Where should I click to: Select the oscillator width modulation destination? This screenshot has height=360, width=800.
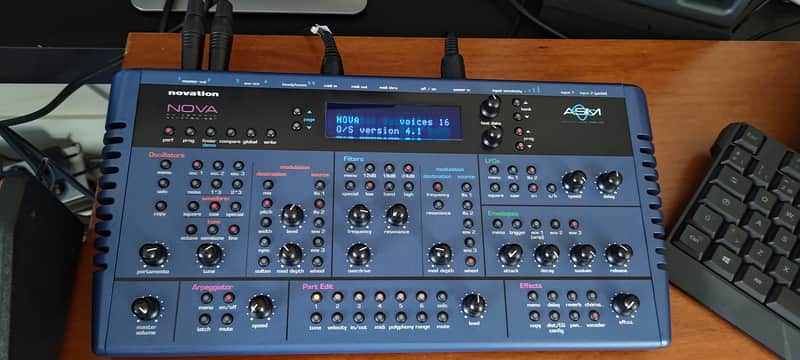[x=266, y=222]
